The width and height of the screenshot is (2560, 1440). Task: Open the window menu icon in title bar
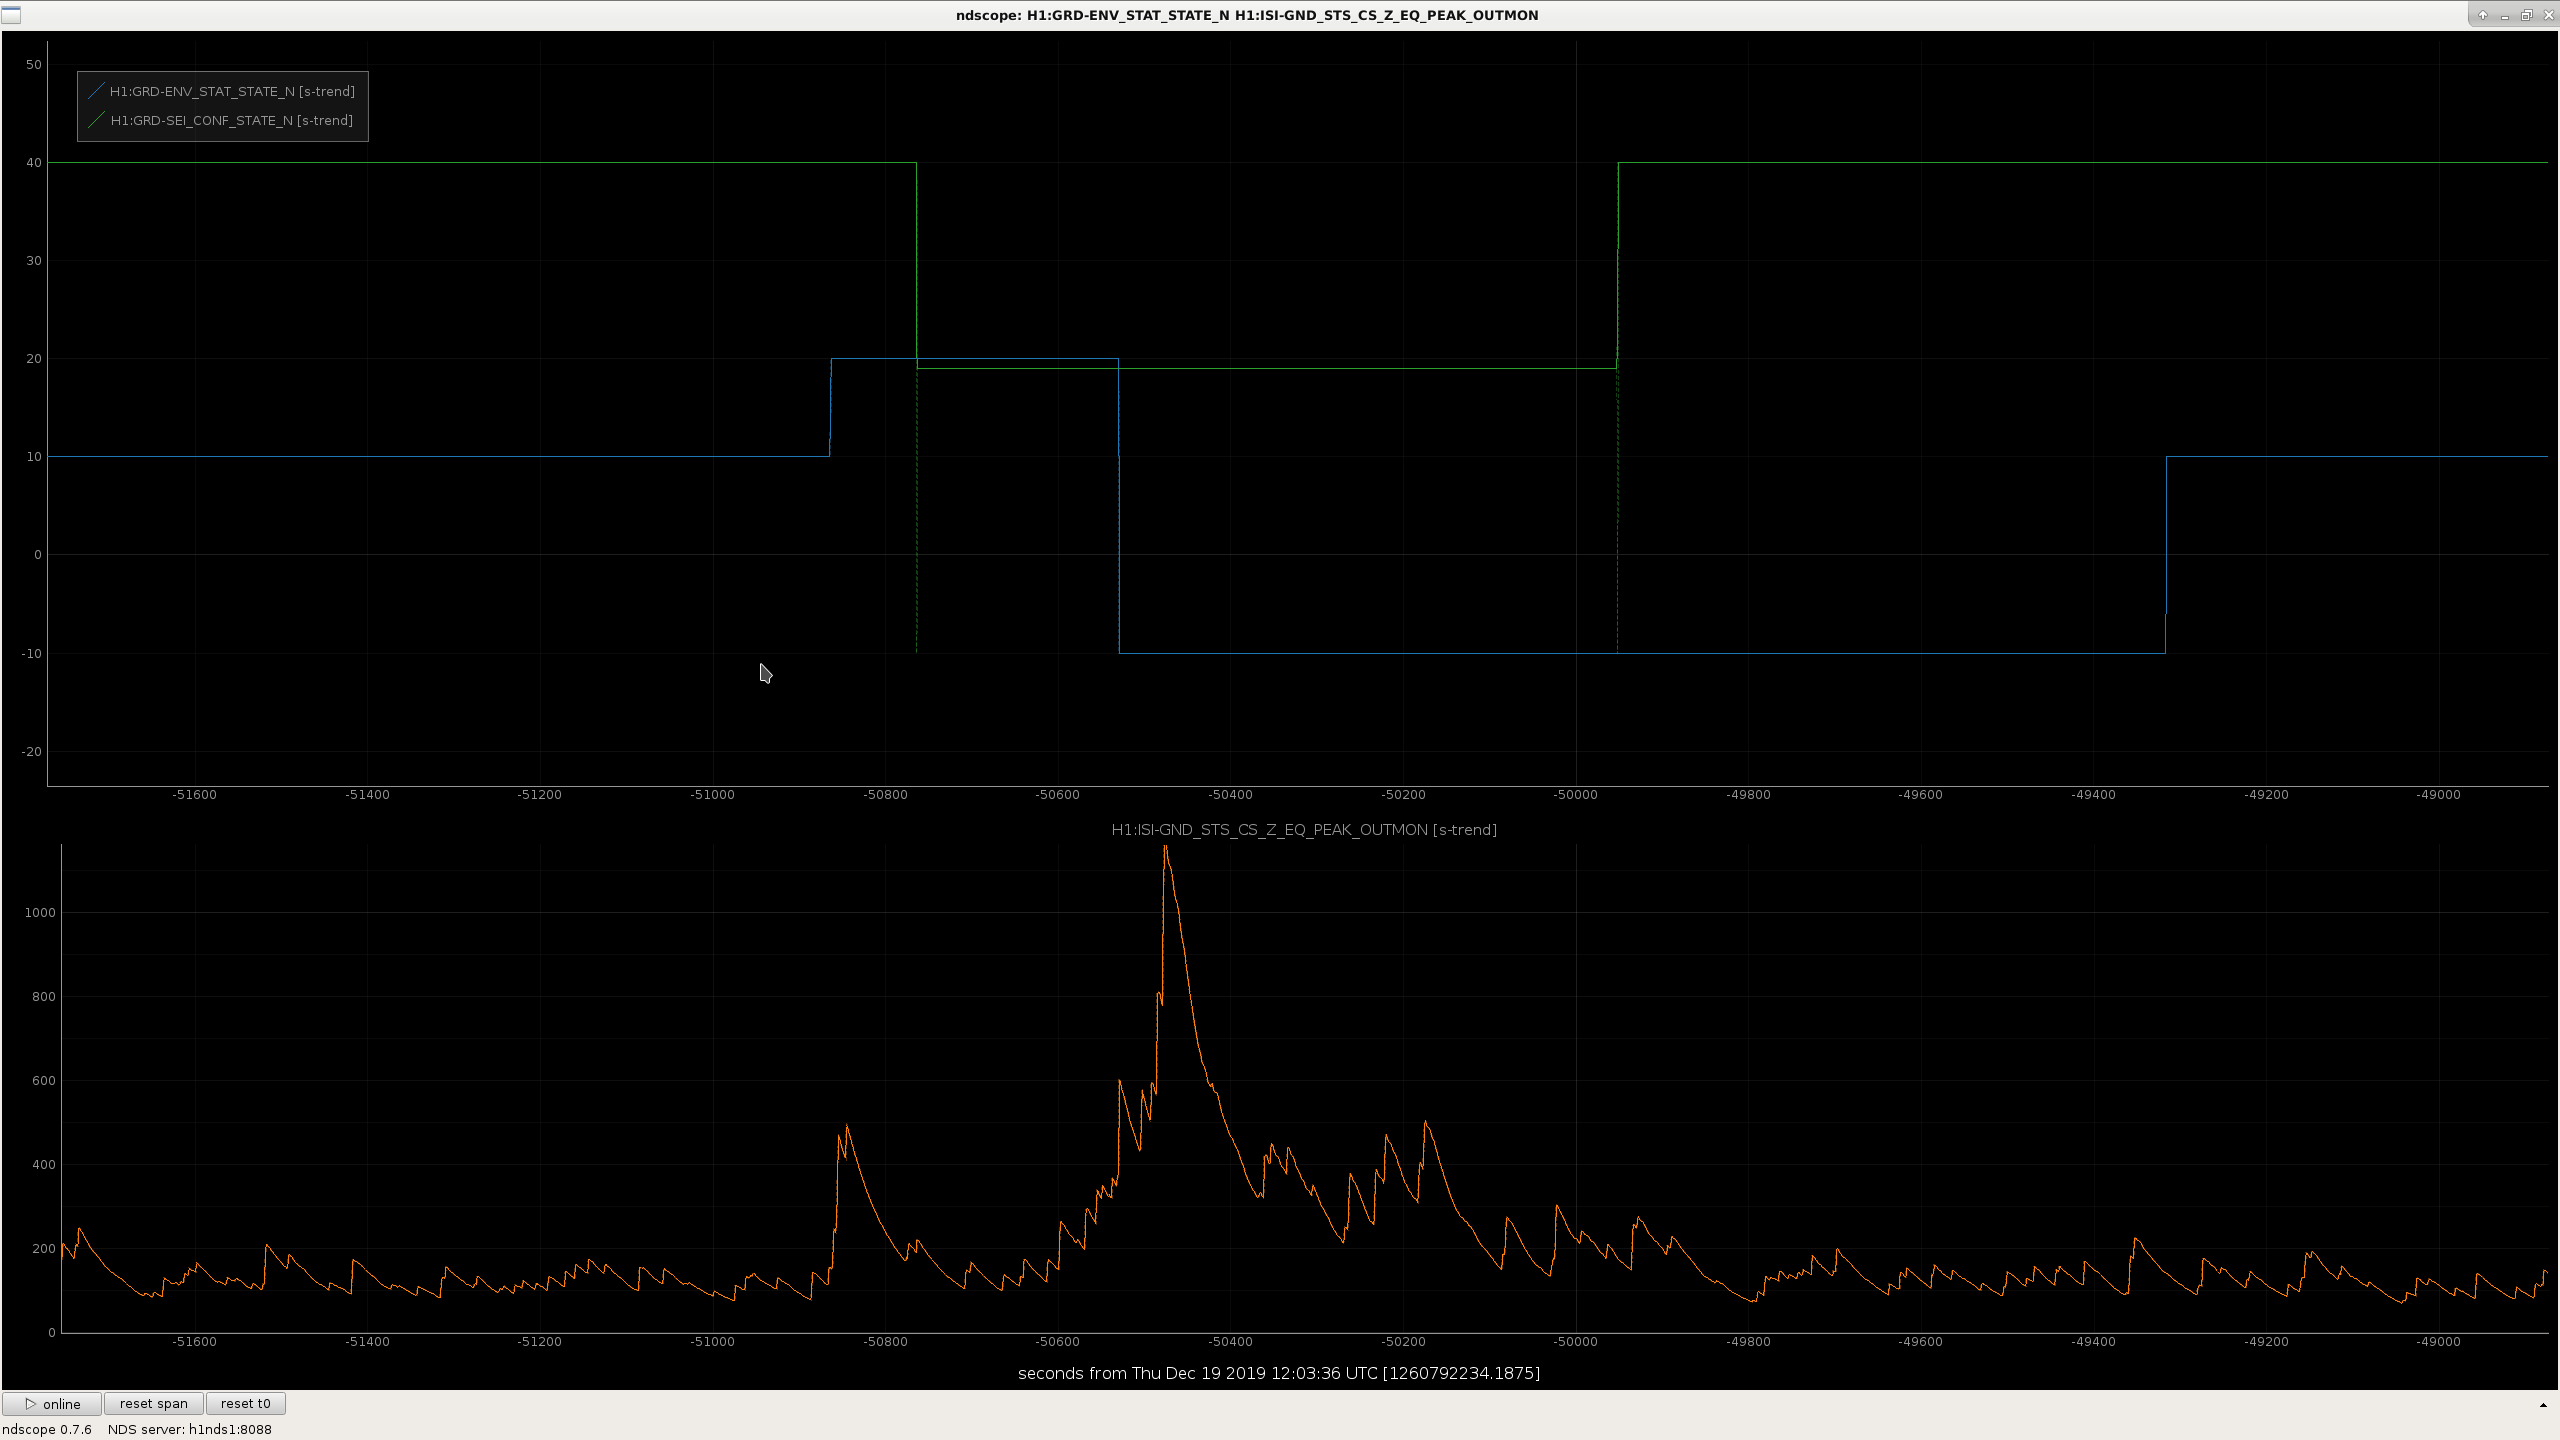click(x=11, y=15)
